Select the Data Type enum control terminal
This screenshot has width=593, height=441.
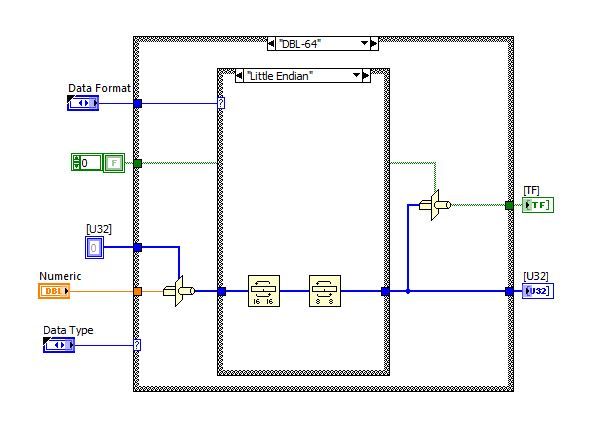(59, 345)
